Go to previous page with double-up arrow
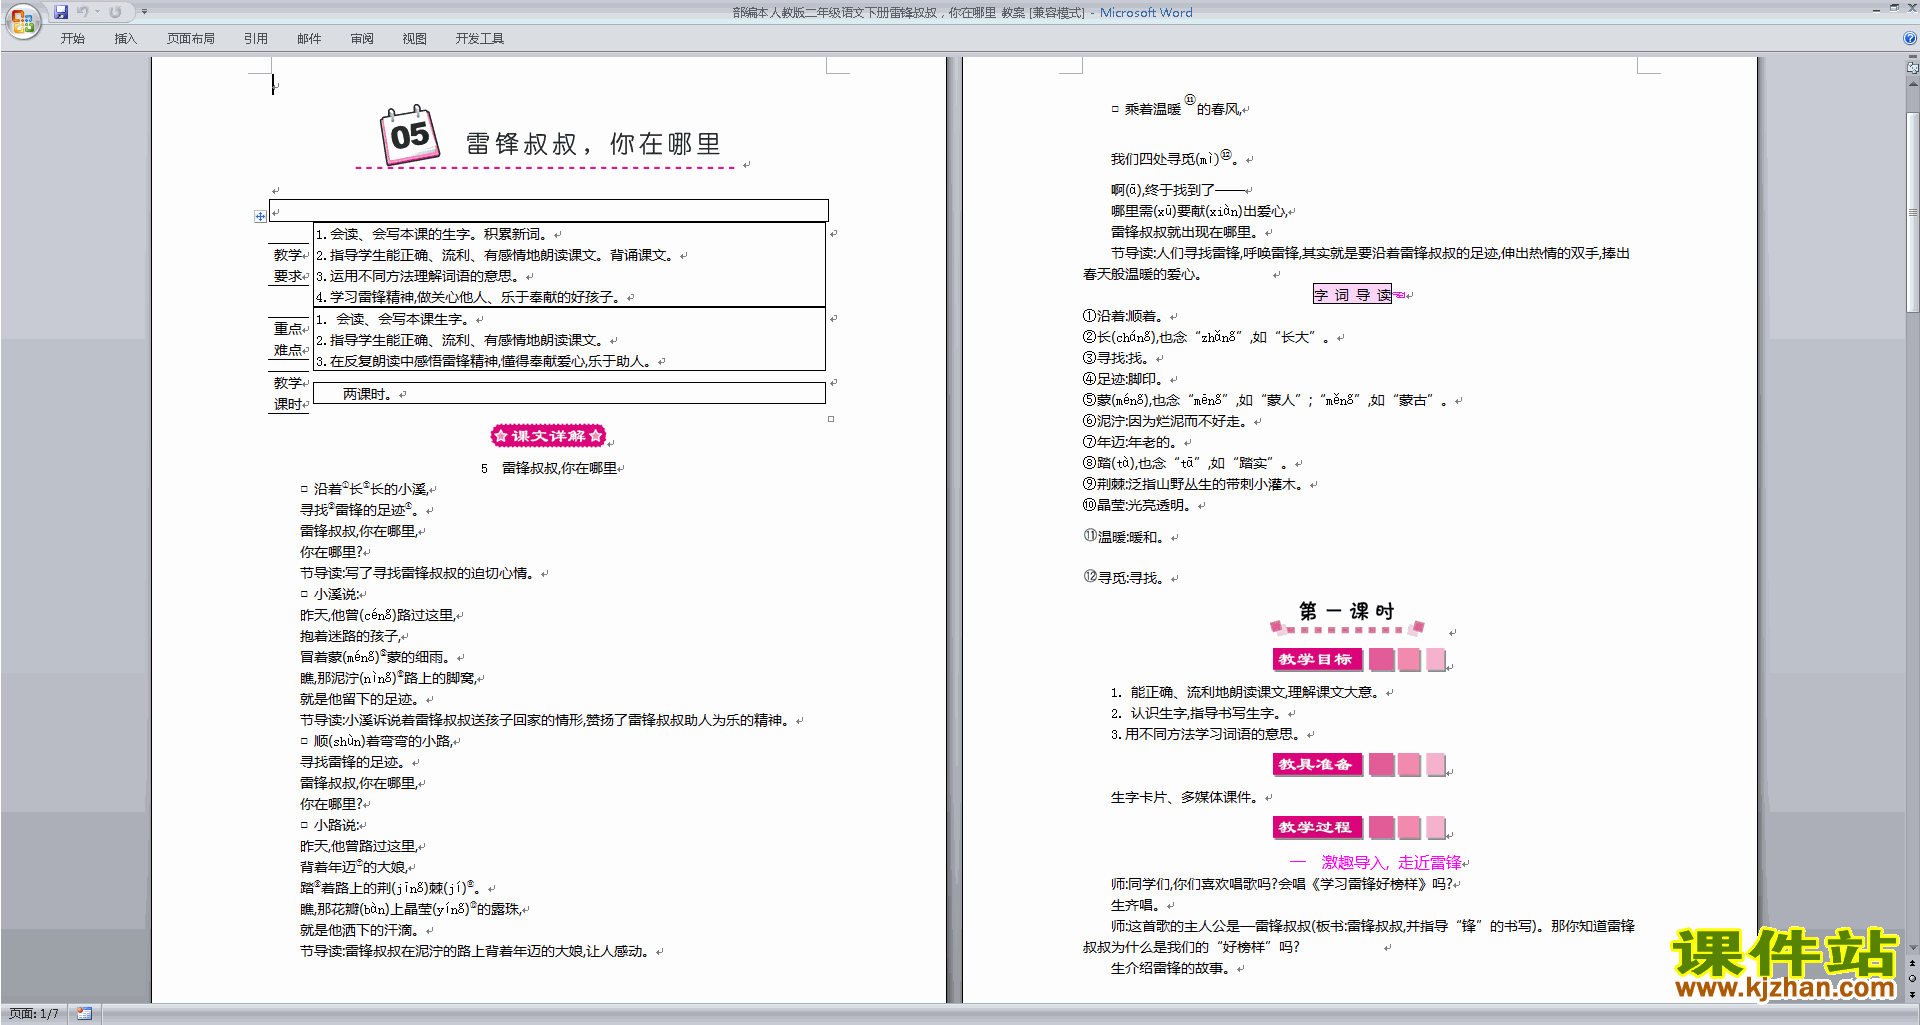The width and height of the screenshot is (1920, 1025). (x=1912, y=963)
